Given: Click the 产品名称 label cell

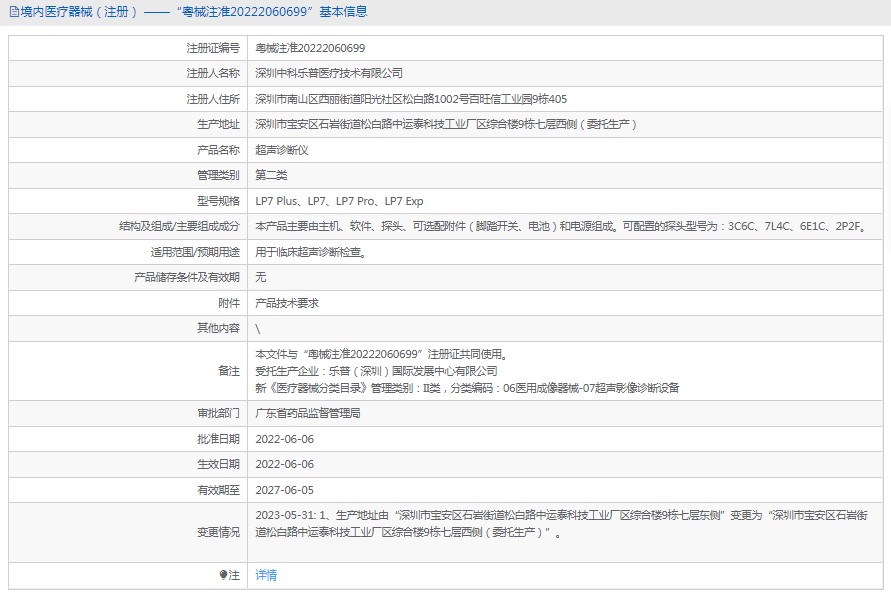Looking at the screenshot, I should 128,150.
